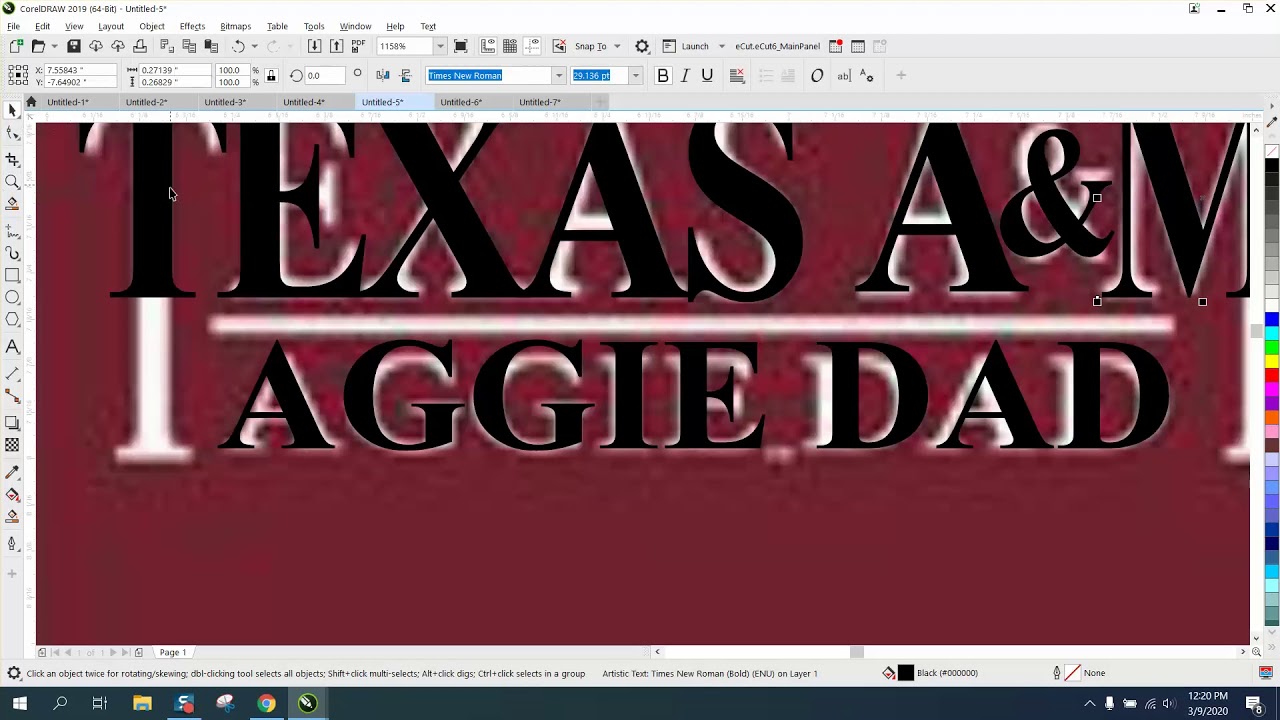
Task: Click the Save icon
Action: point(74,46)
